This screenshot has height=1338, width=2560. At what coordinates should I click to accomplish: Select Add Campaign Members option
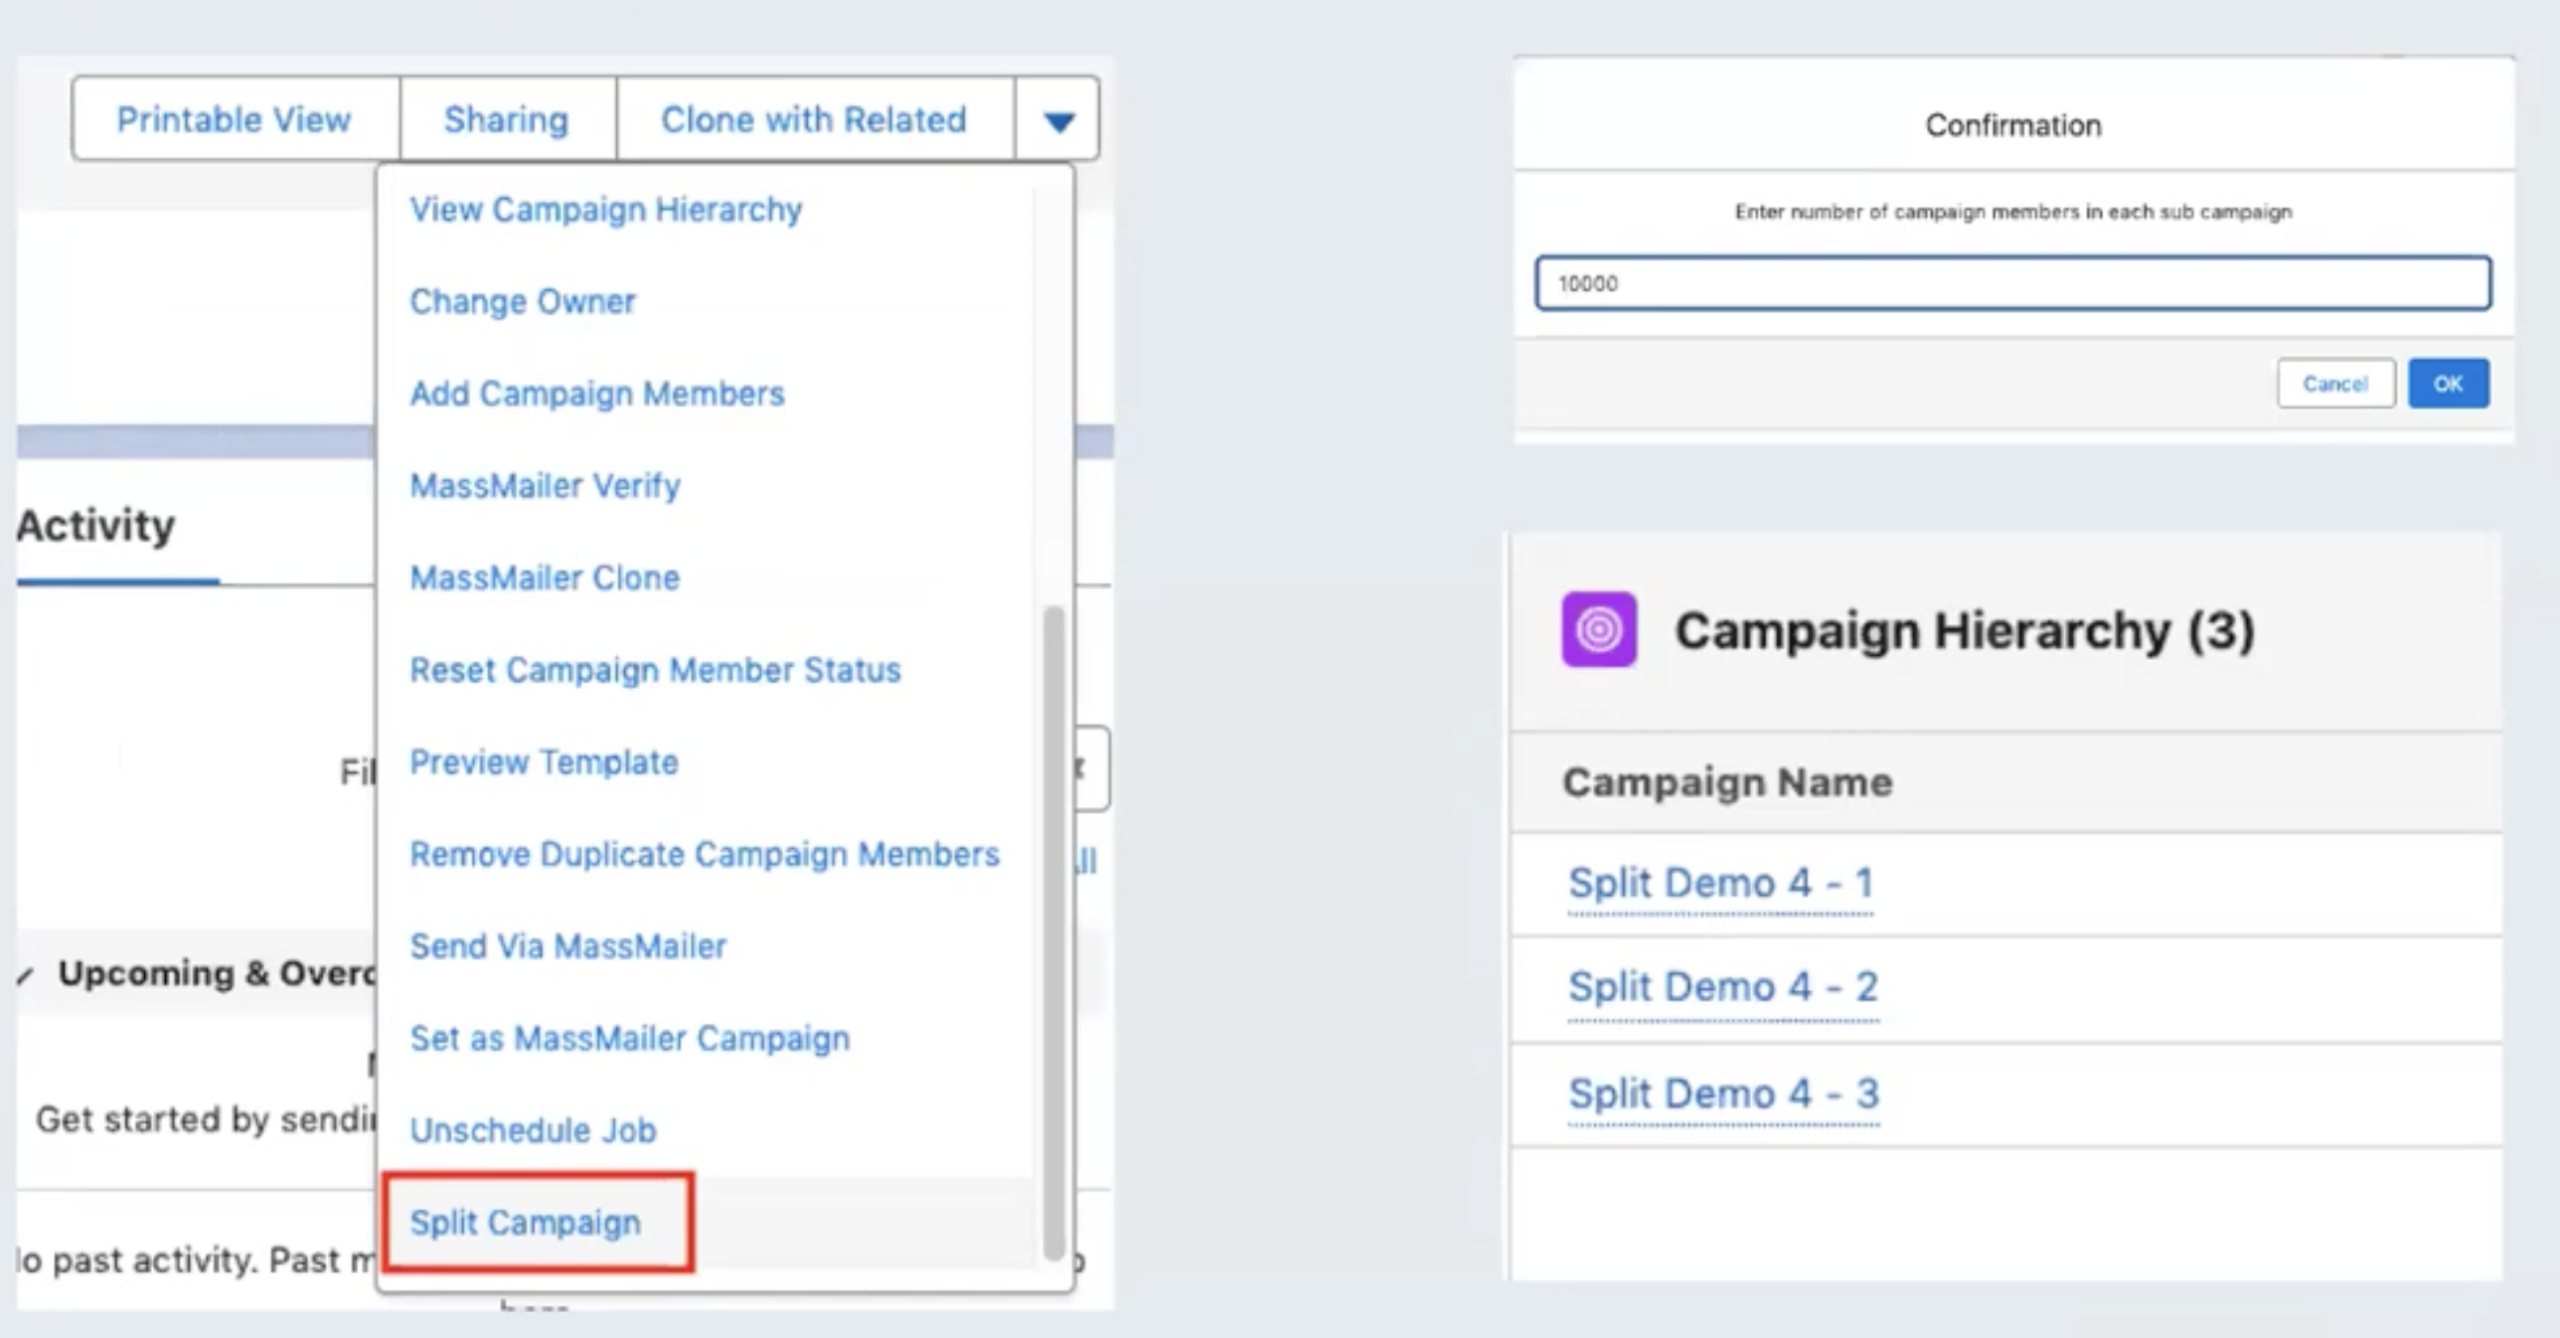pos(597,393)
